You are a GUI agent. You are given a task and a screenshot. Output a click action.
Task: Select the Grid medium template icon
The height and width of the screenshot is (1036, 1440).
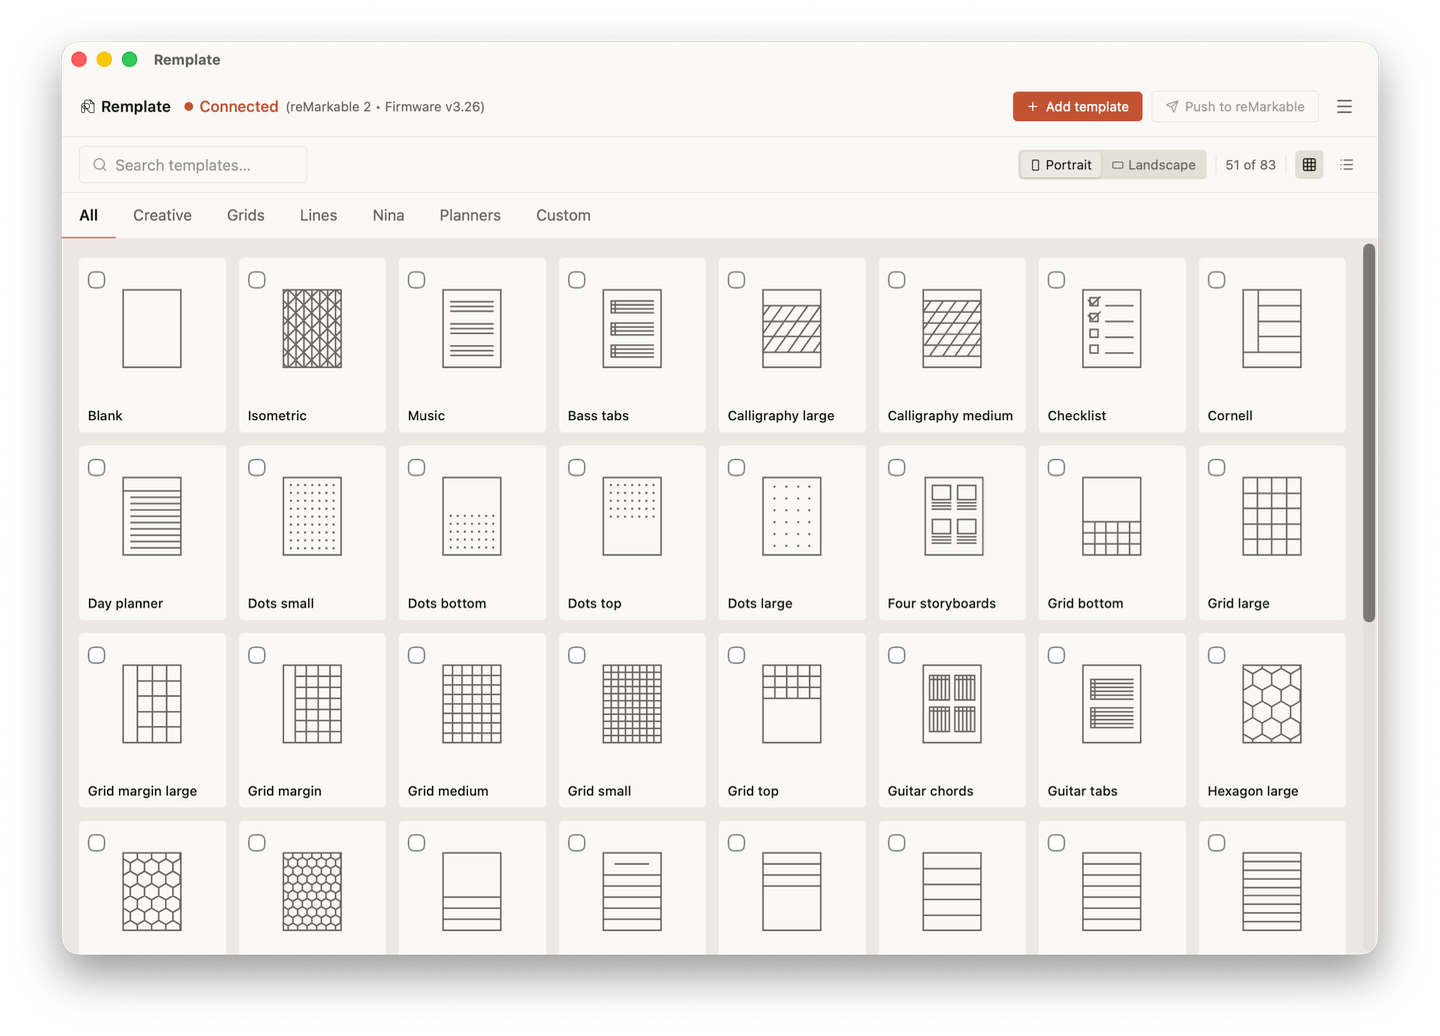point(472,704)
